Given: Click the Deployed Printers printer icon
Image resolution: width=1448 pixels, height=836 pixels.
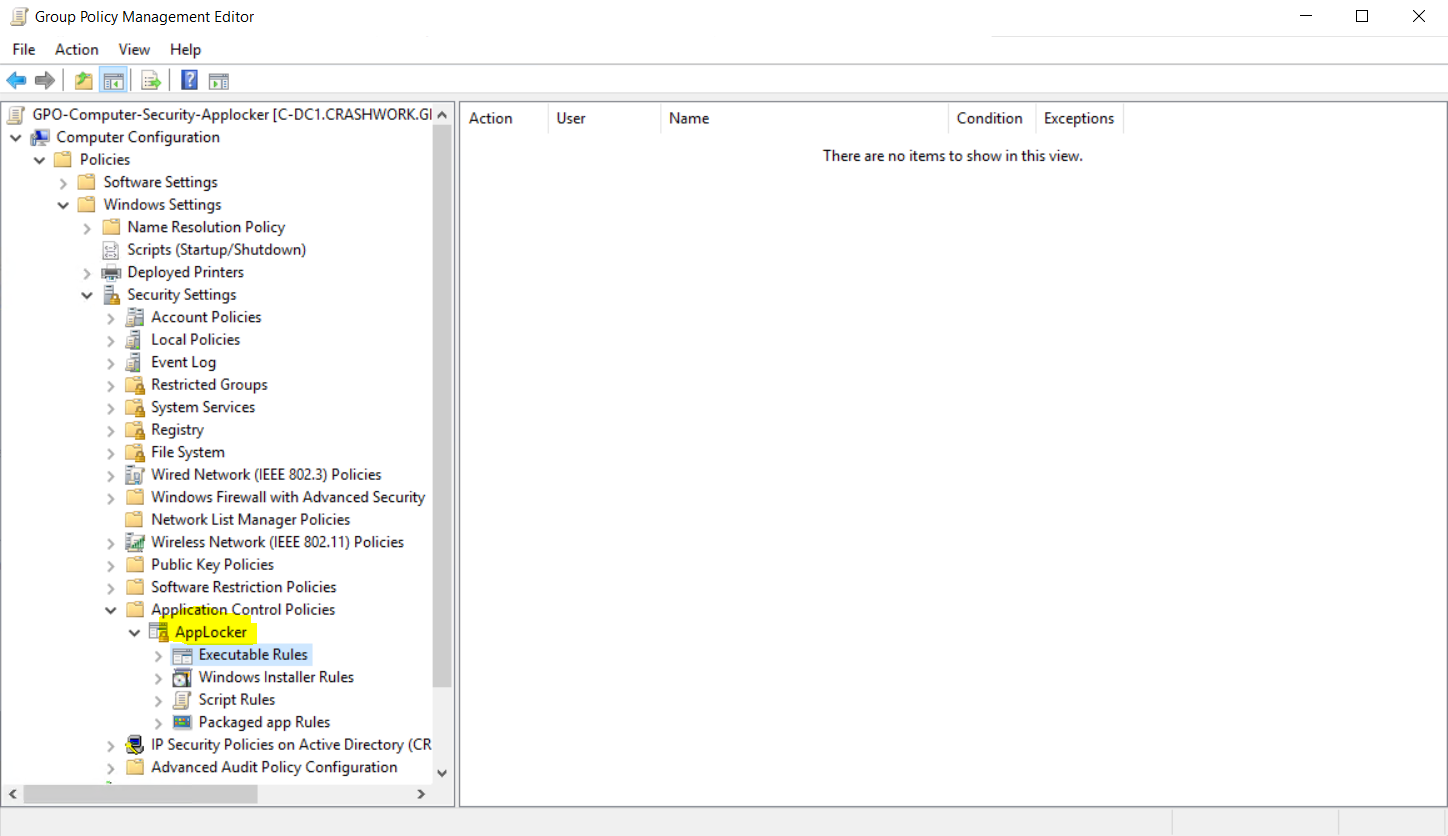Looking at the screenshot, I should [111, 272].
